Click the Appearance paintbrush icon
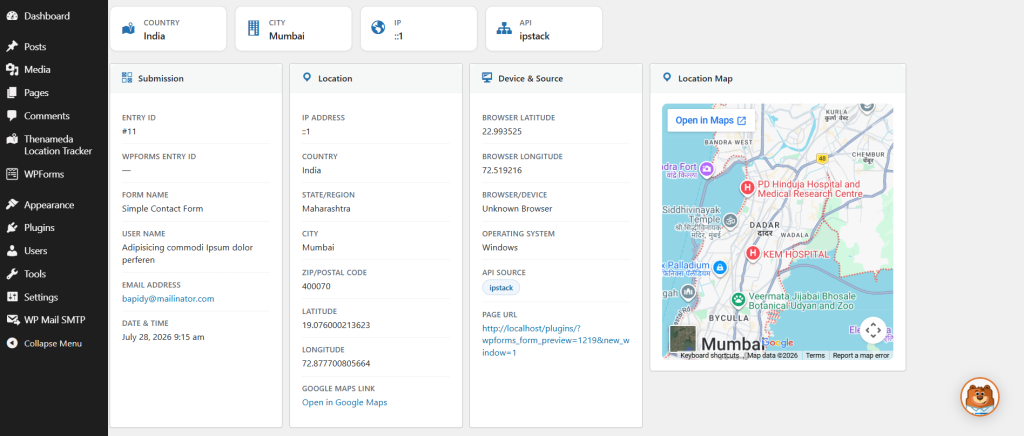The height and width of the screenshot is (436, 1024). 12,204
